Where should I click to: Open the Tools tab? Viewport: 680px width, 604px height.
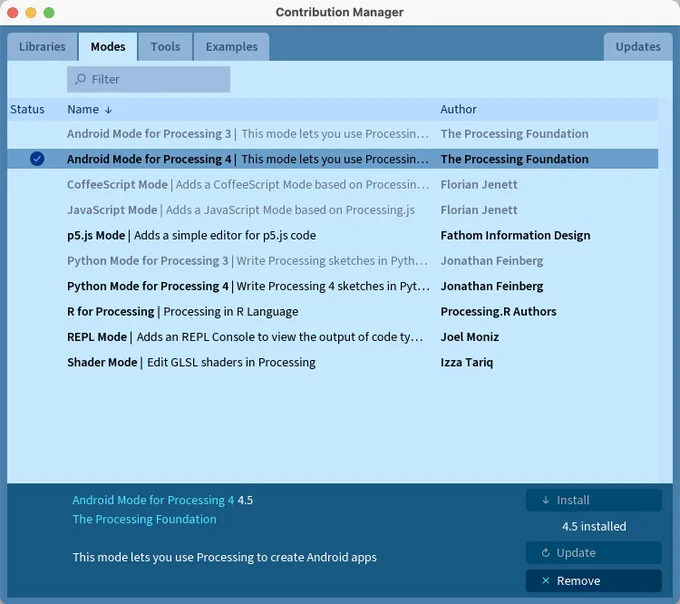click(165, 46)
